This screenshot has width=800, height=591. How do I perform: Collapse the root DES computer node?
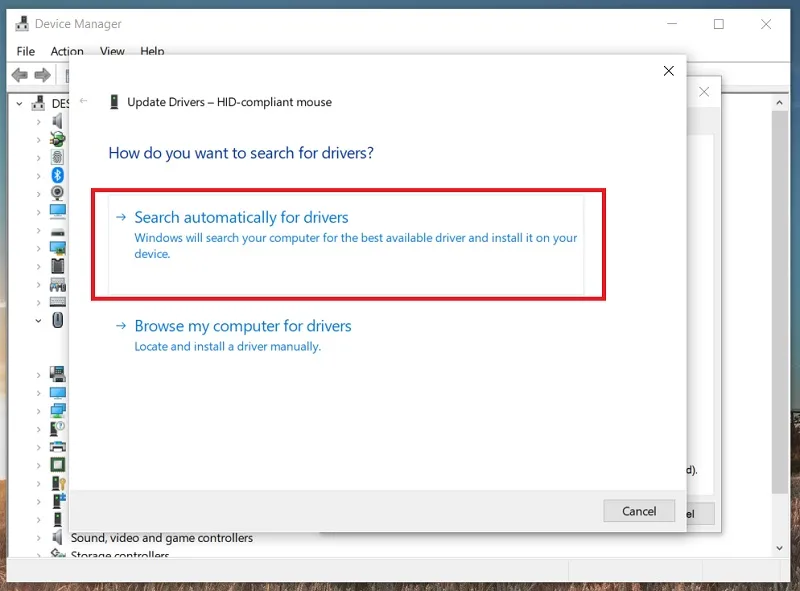click(x=19, y=104)
